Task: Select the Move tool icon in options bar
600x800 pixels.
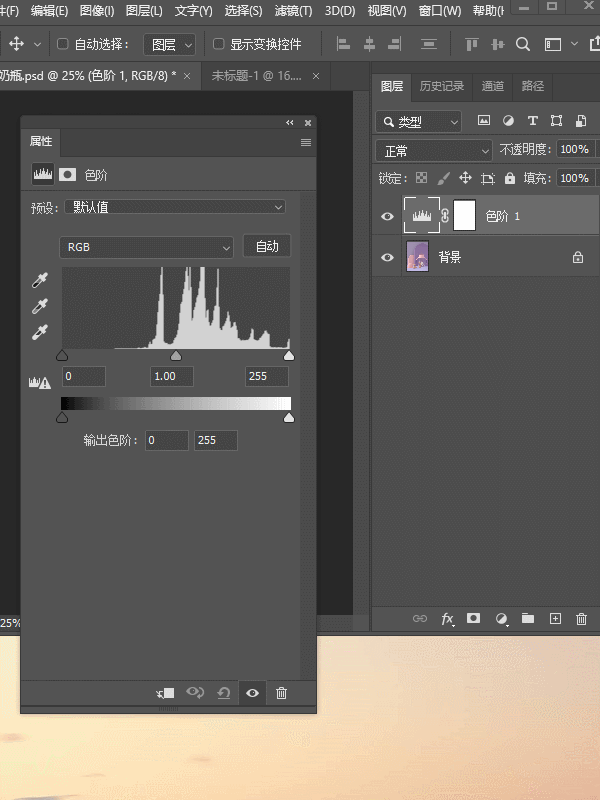Action: click(x=16, y=44)
